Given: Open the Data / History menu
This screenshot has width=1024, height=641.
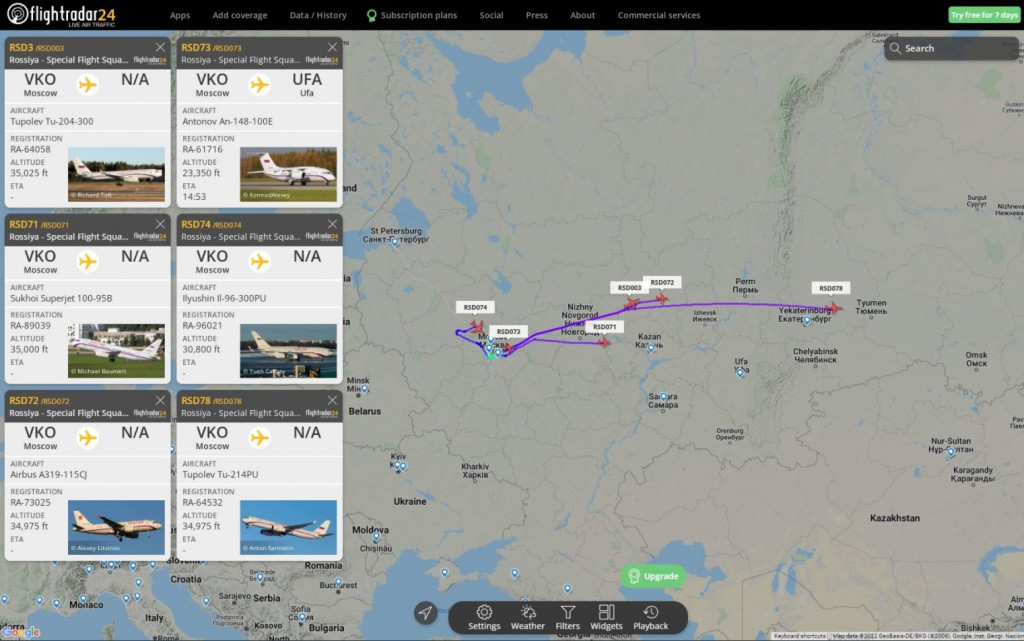Looking at the screenshot, I should click(x=318, y=15).
